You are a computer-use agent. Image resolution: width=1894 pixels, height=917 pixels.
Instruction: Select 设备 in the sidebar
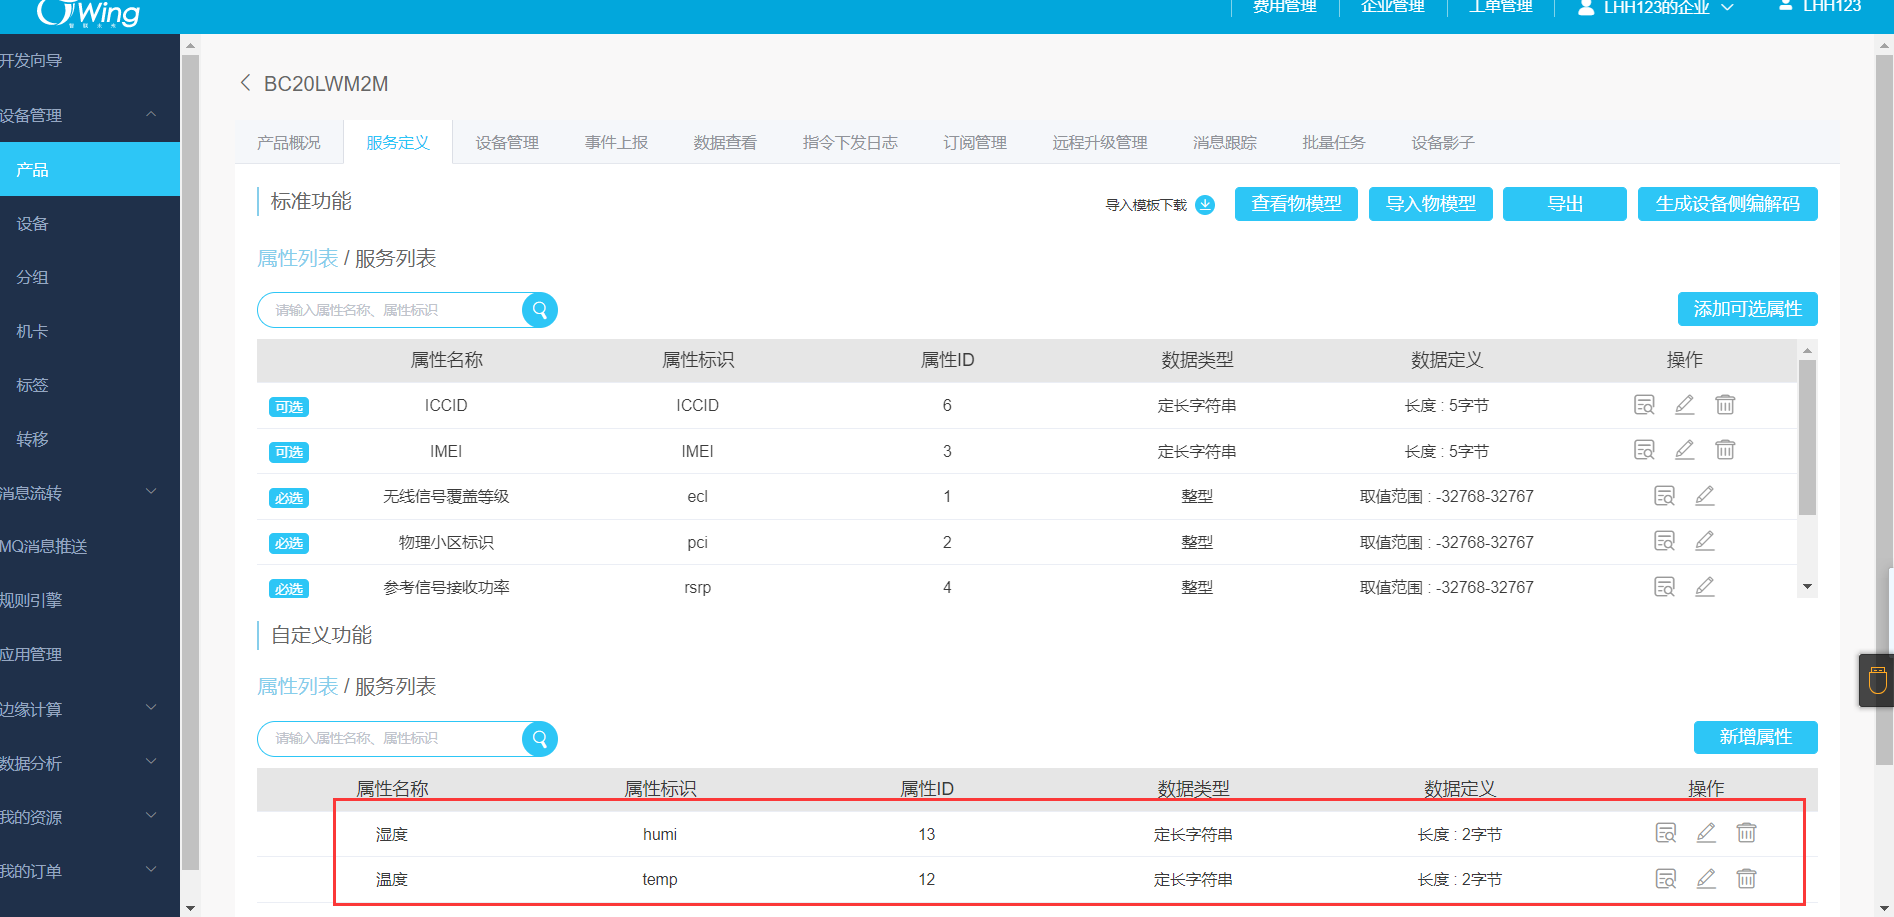tap(32, 224)
